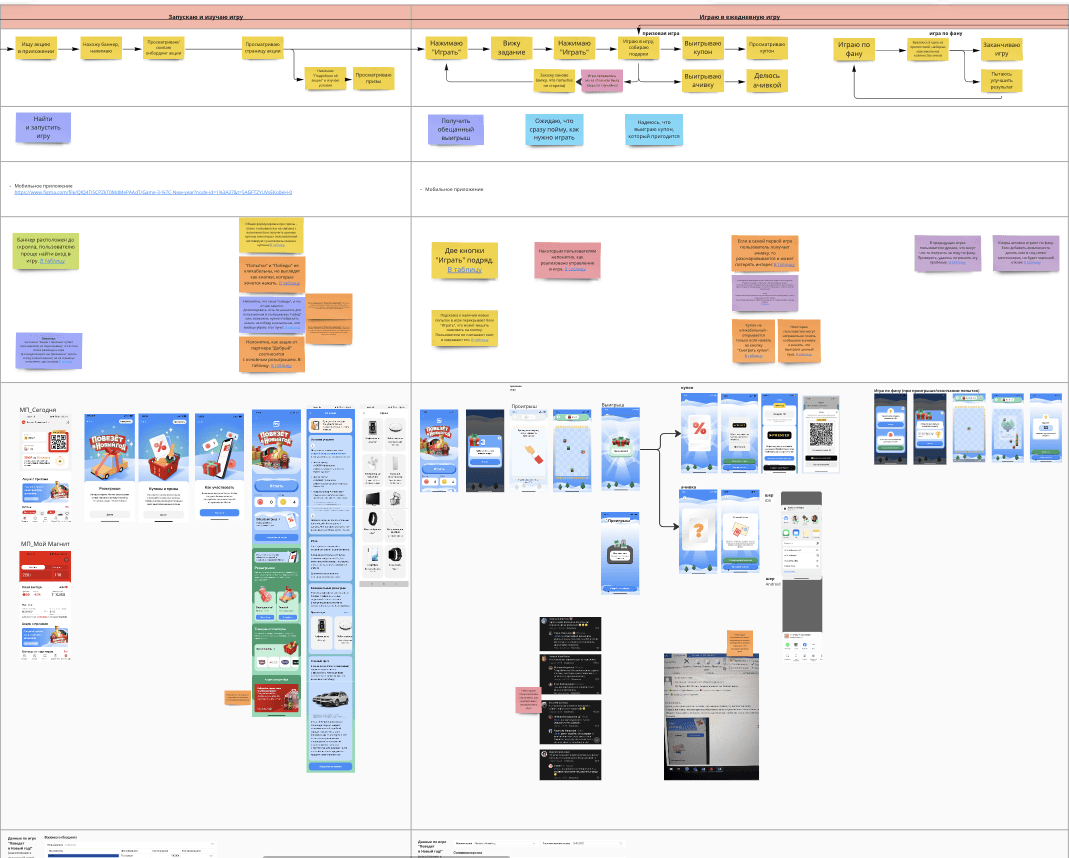
Task: Select the 'Нахожу баннер, нажимаю' sticky note
Action: coord(101,48)
